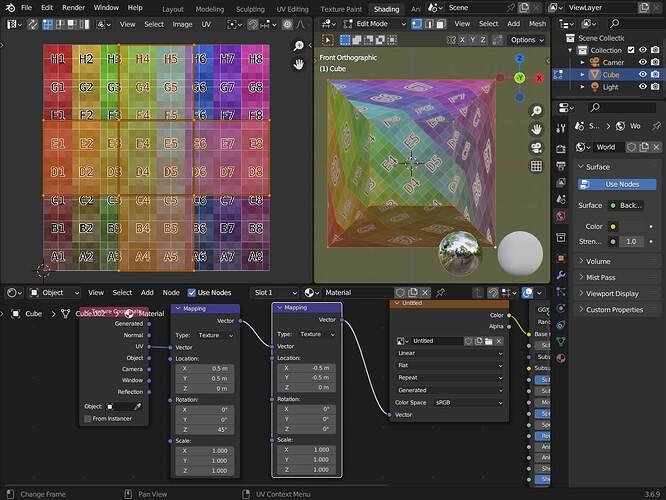This screenshot has height=500, width=666.
Task: Select vertex select mode in 3D viewport
Action: point(417,24)
